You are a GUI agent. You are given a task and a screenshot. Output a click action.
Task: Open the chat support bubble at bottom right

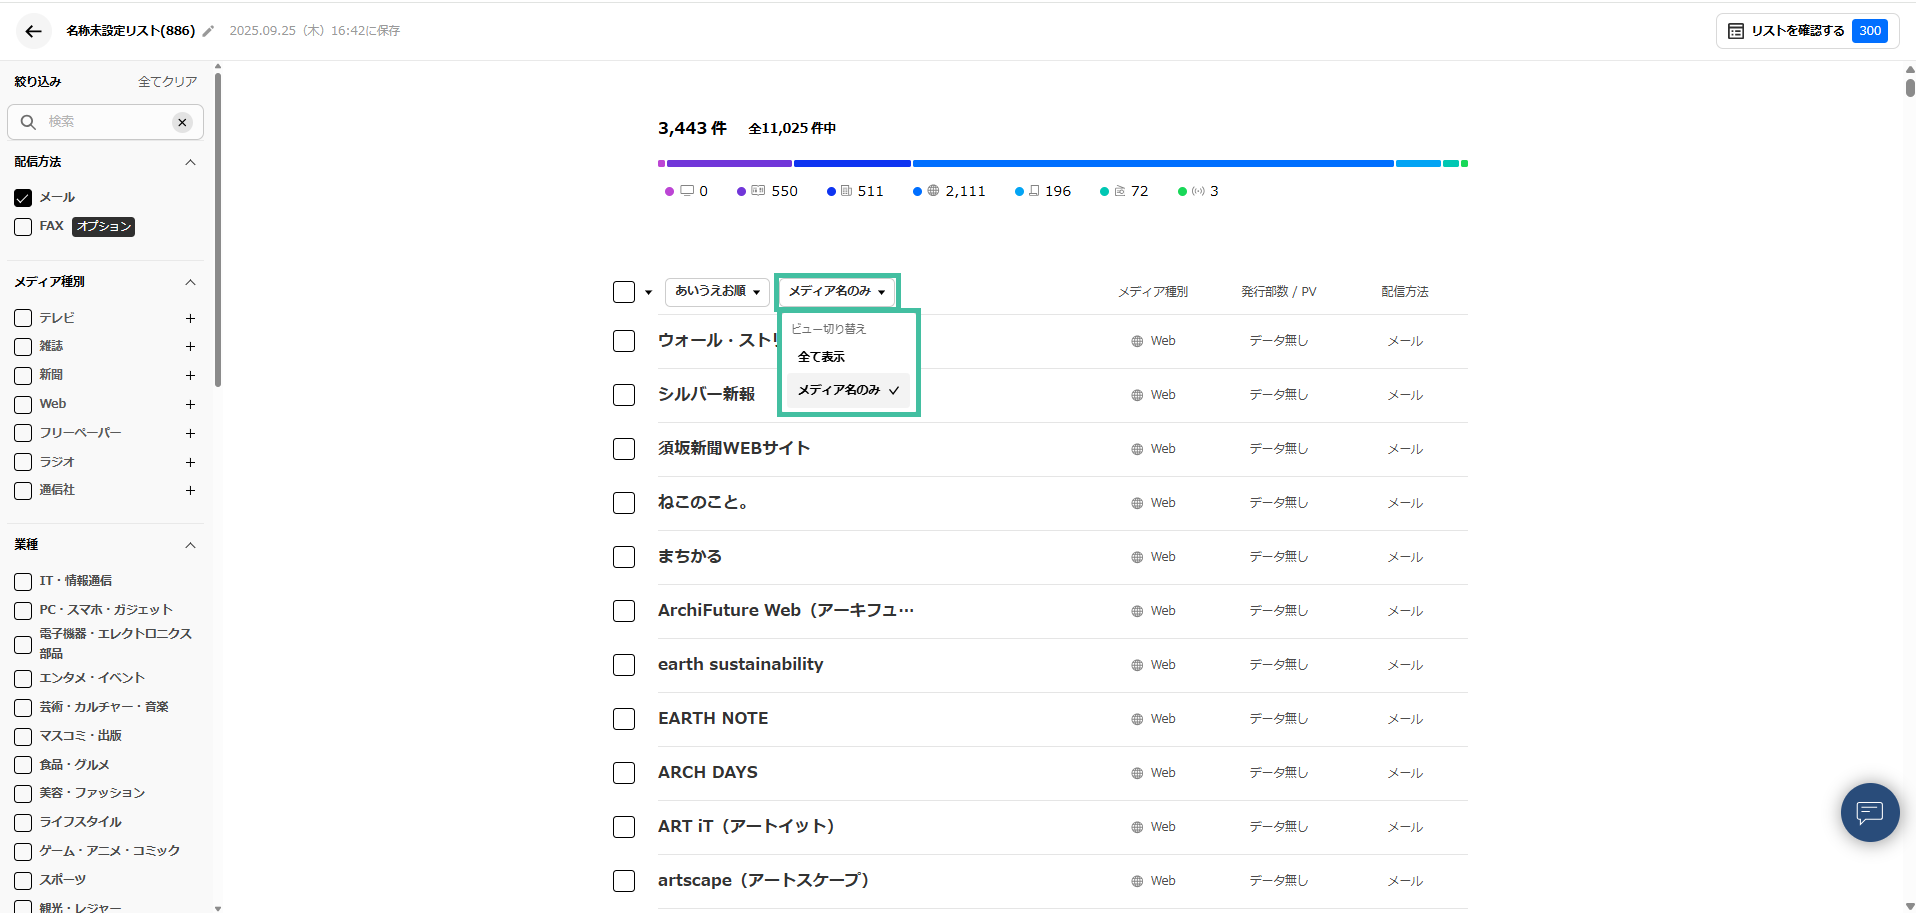(1869, 812)
